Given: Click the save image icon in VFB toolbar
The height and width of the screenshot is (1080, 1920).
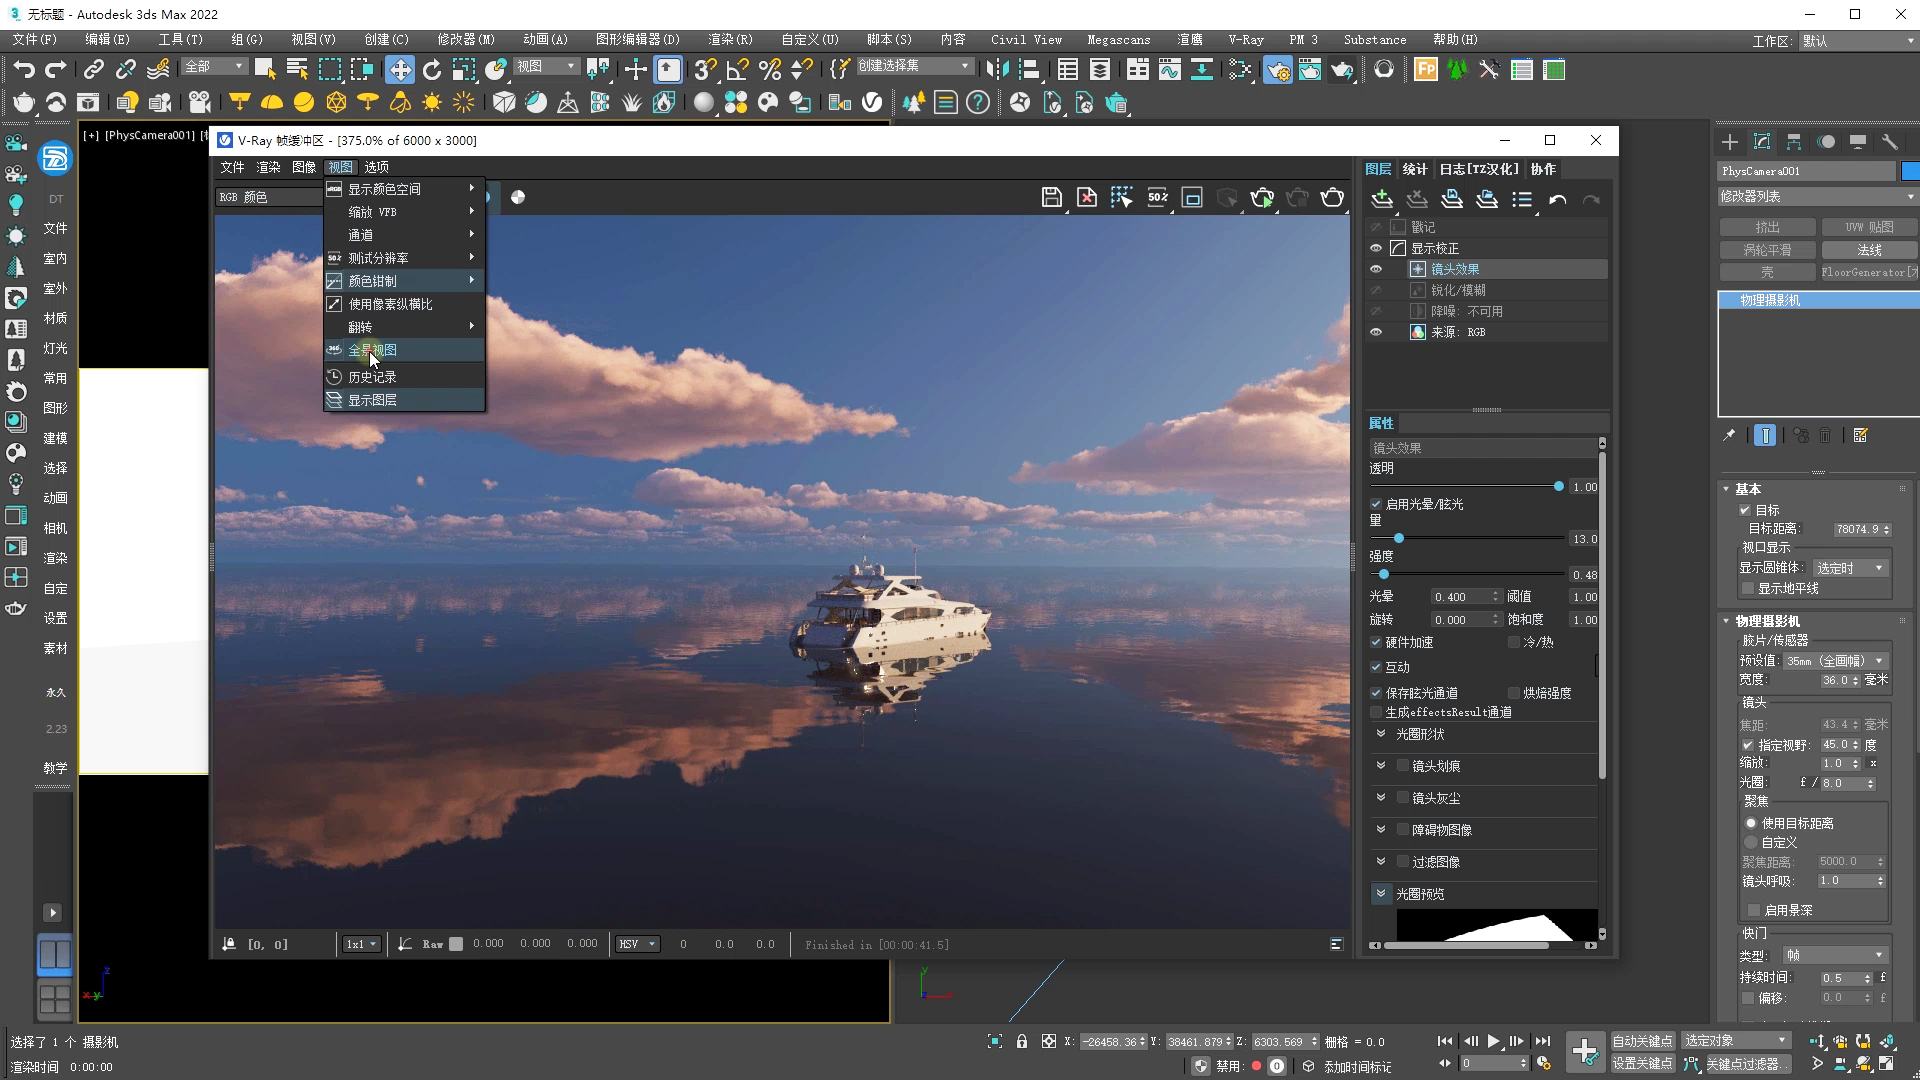Looking at the screenshot, I should [1051, 198].
